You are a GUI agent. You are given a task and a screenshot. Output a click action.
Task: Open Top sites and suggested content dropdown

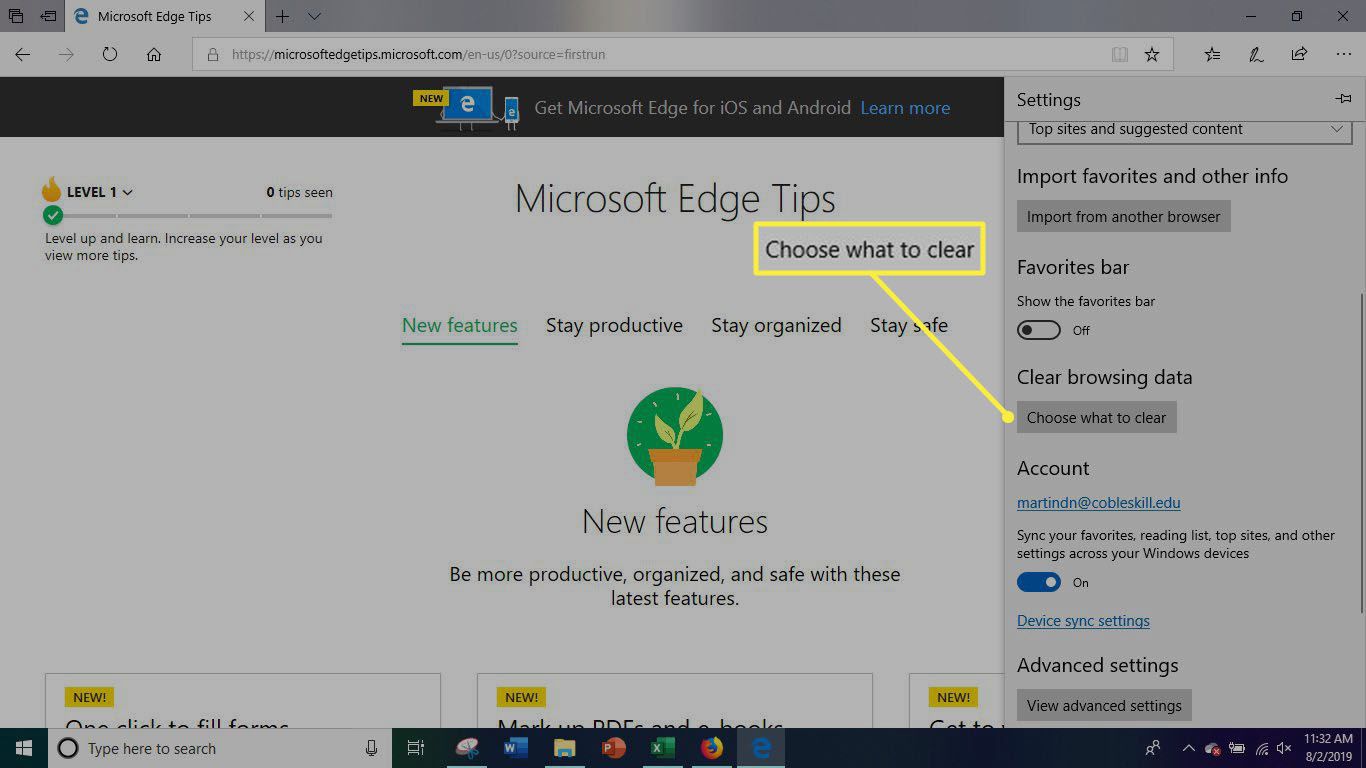tap(1185, 129)
